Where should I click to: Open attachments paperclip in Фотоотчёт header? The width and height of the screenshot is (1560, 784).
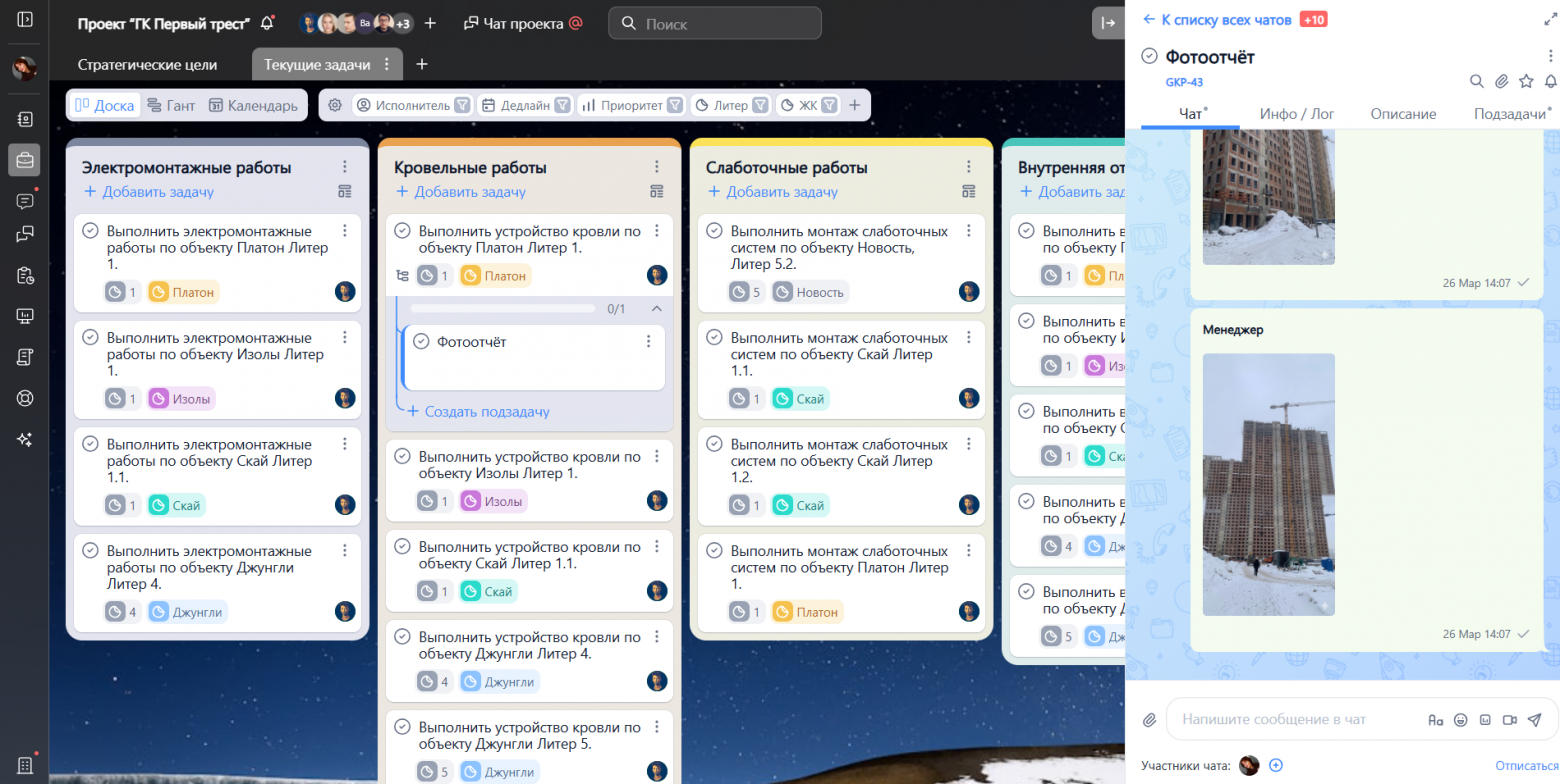click(x=1501, y=81)
